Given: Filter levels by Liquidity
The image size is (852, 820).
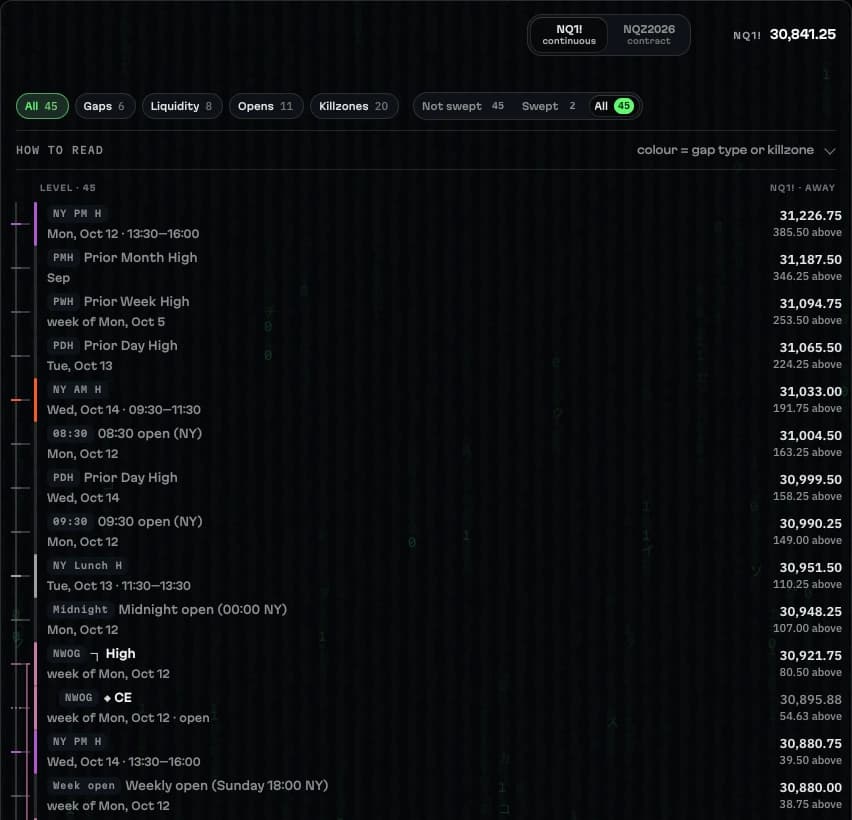Looking at the screenshot, I should [181, 106].
